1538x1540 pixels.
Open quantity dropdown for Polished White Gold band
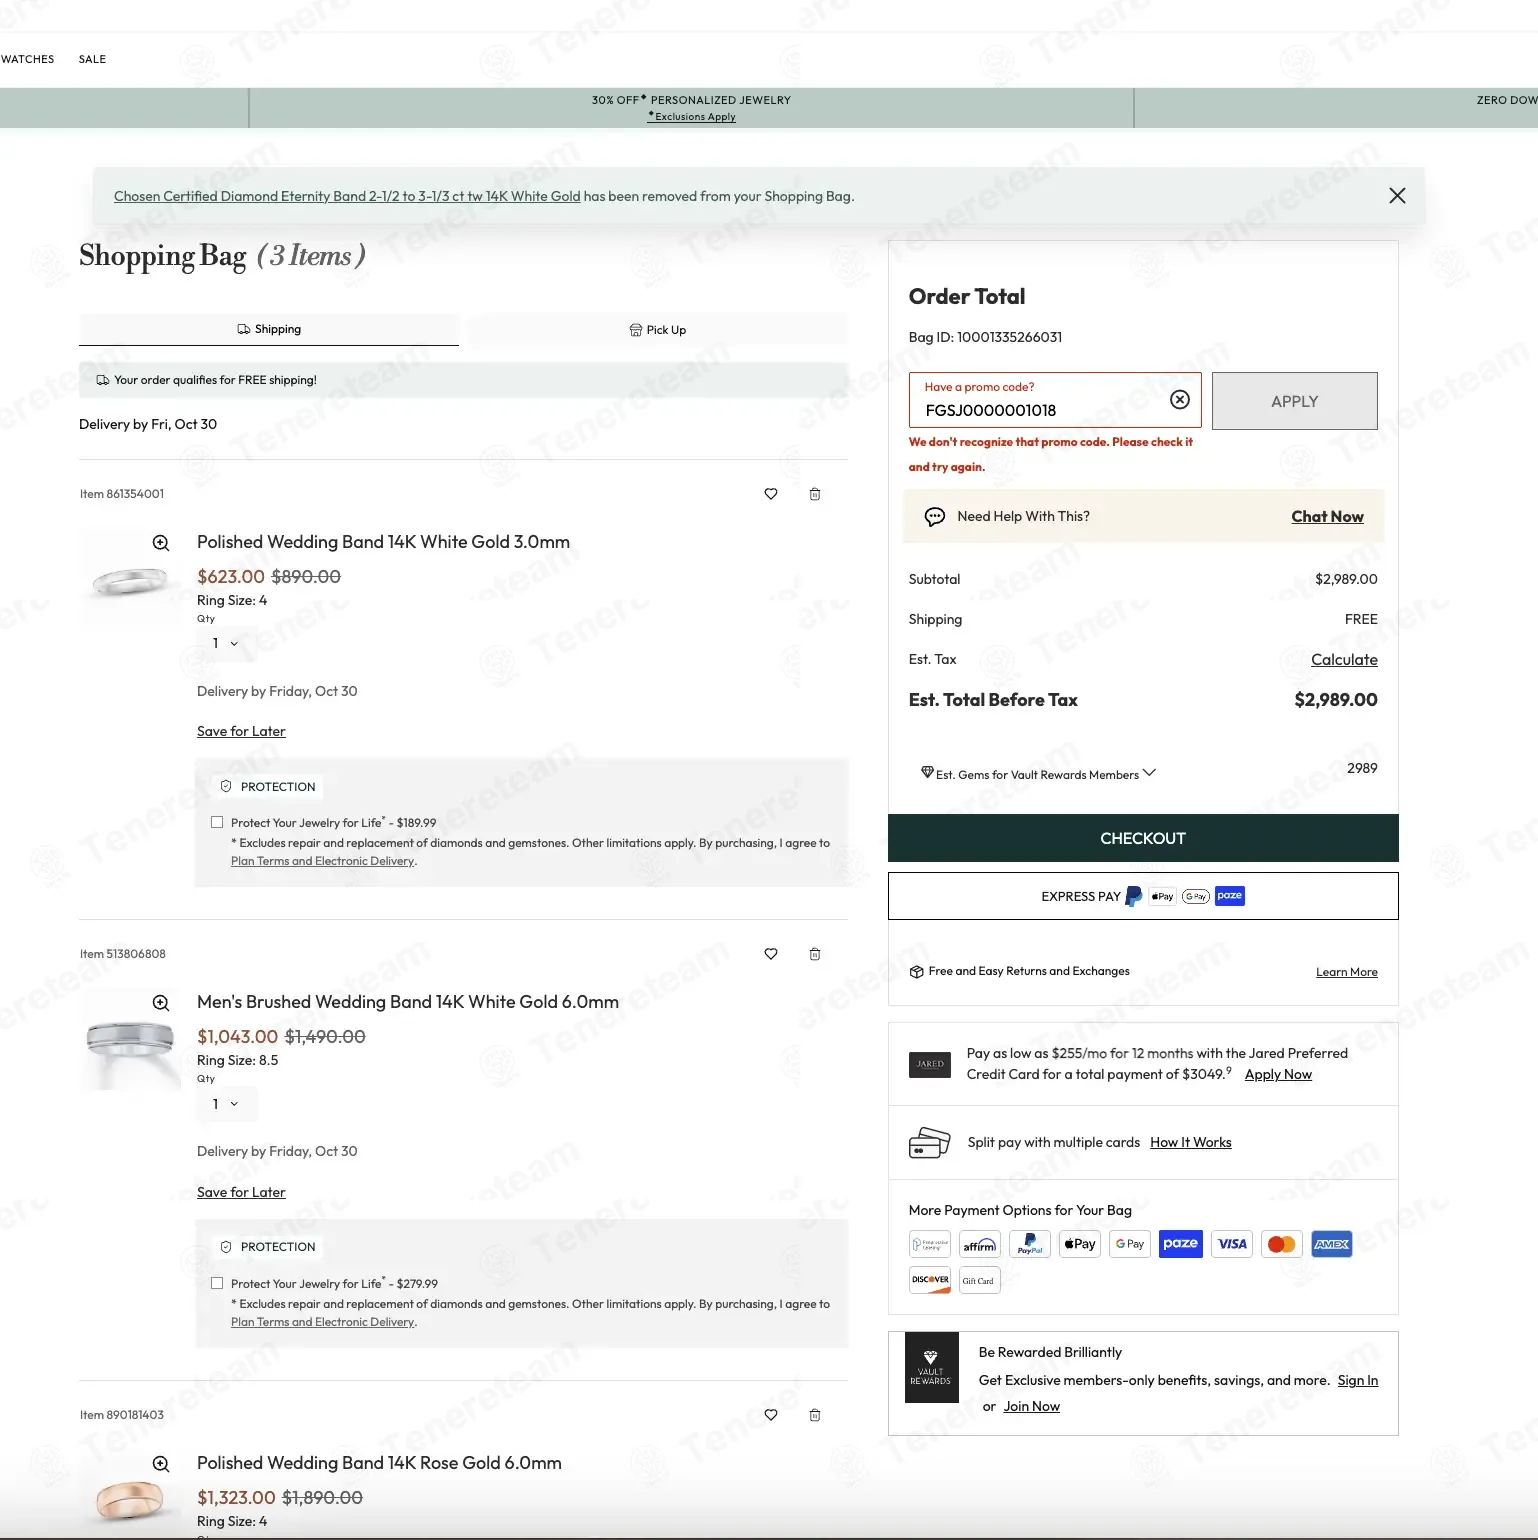coord(226,643)
